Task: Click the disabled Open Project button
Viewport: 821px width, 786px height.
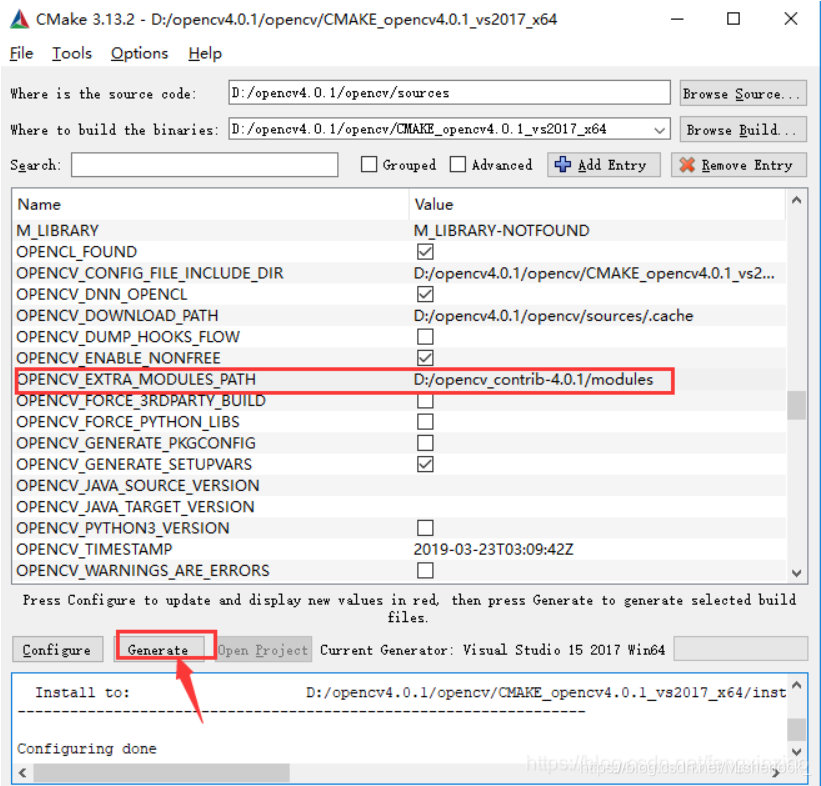Action: pos(263,649)
